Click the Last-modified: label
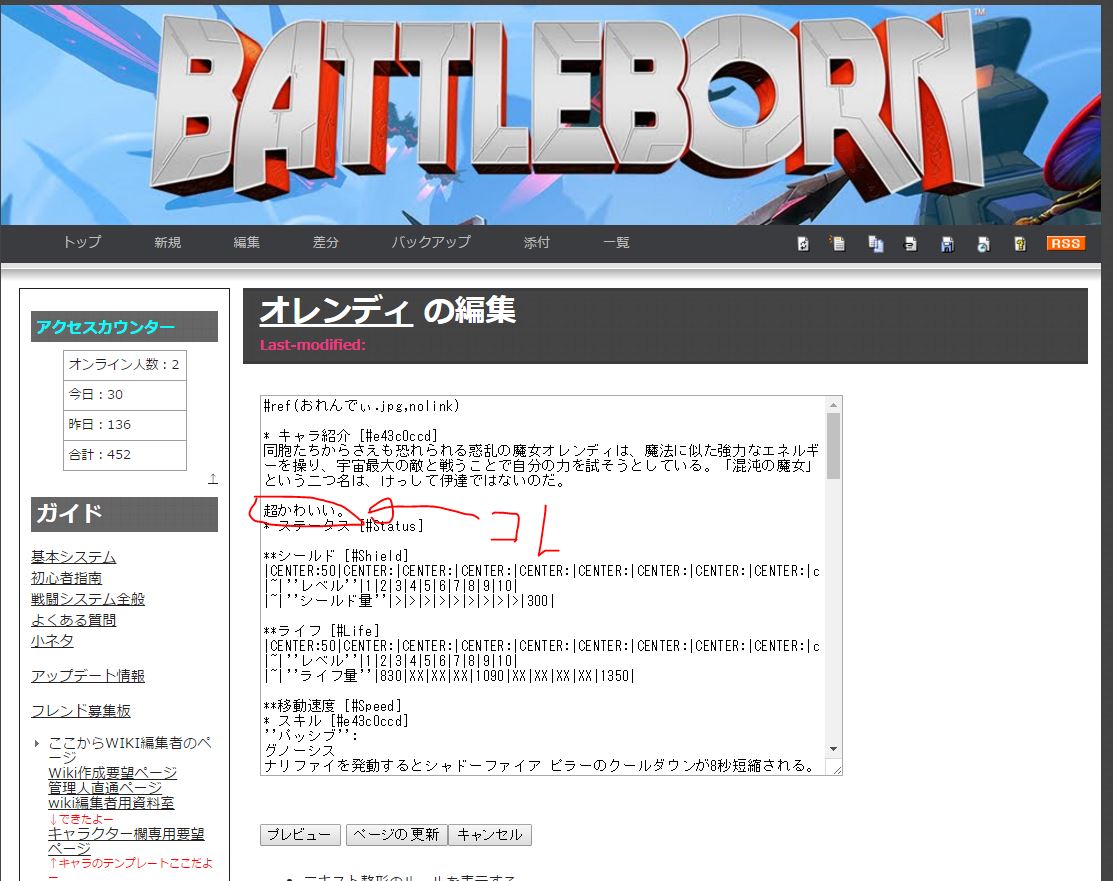Image resolution: width=1113 pixels, height=881 pixels. tap(313, 345)
